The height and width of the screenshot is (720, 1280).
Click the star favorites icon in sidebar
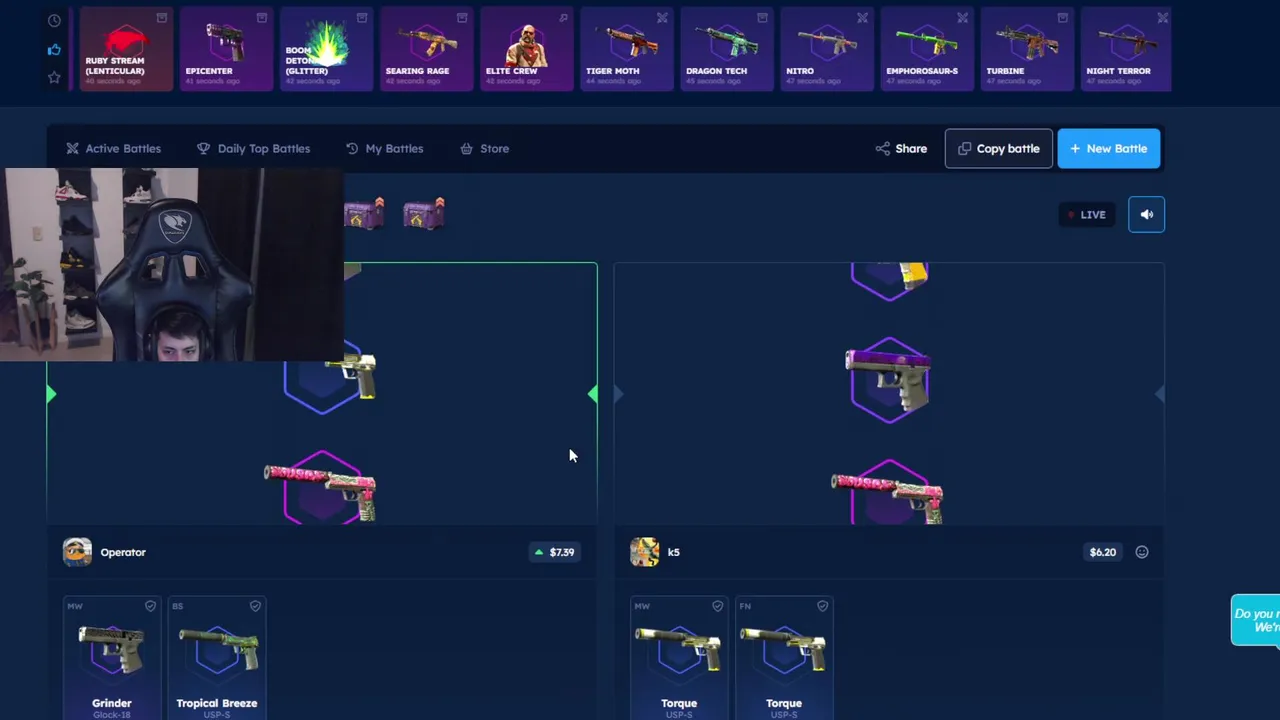[54, 77]
